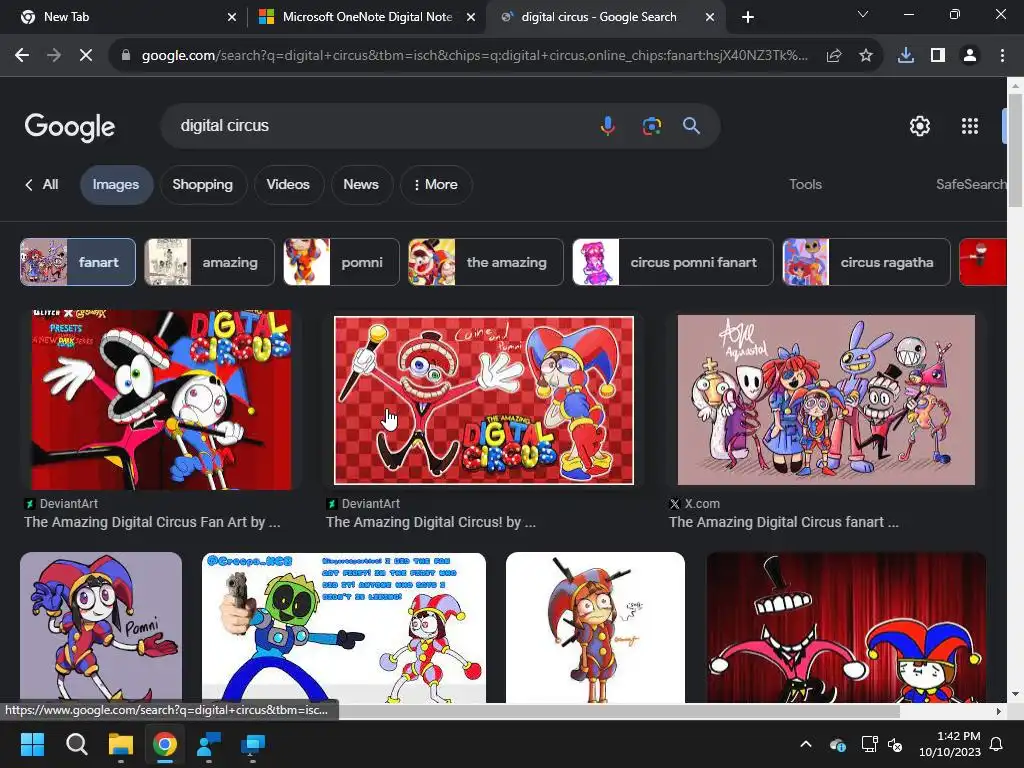Open the Windows Start menu

tap(32, 744)
